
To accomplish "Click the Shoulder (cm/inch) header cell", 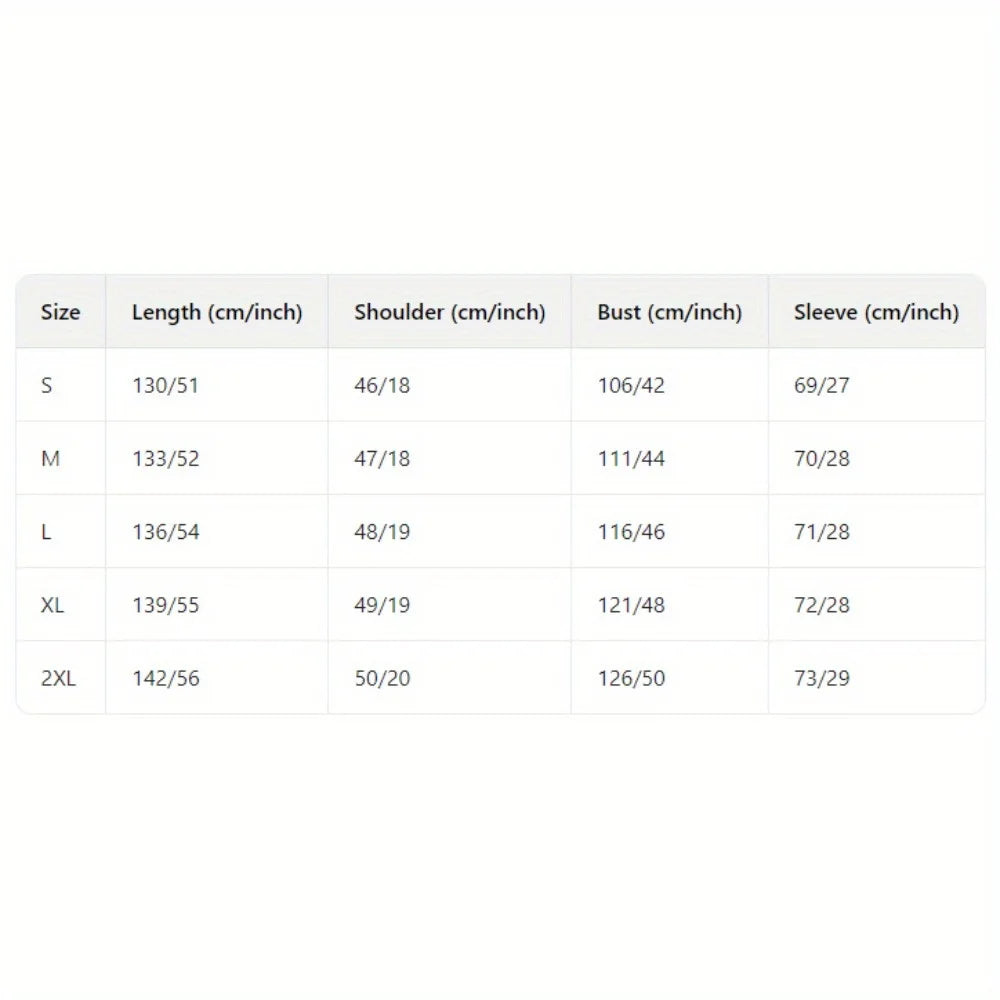I will (449, 312).
